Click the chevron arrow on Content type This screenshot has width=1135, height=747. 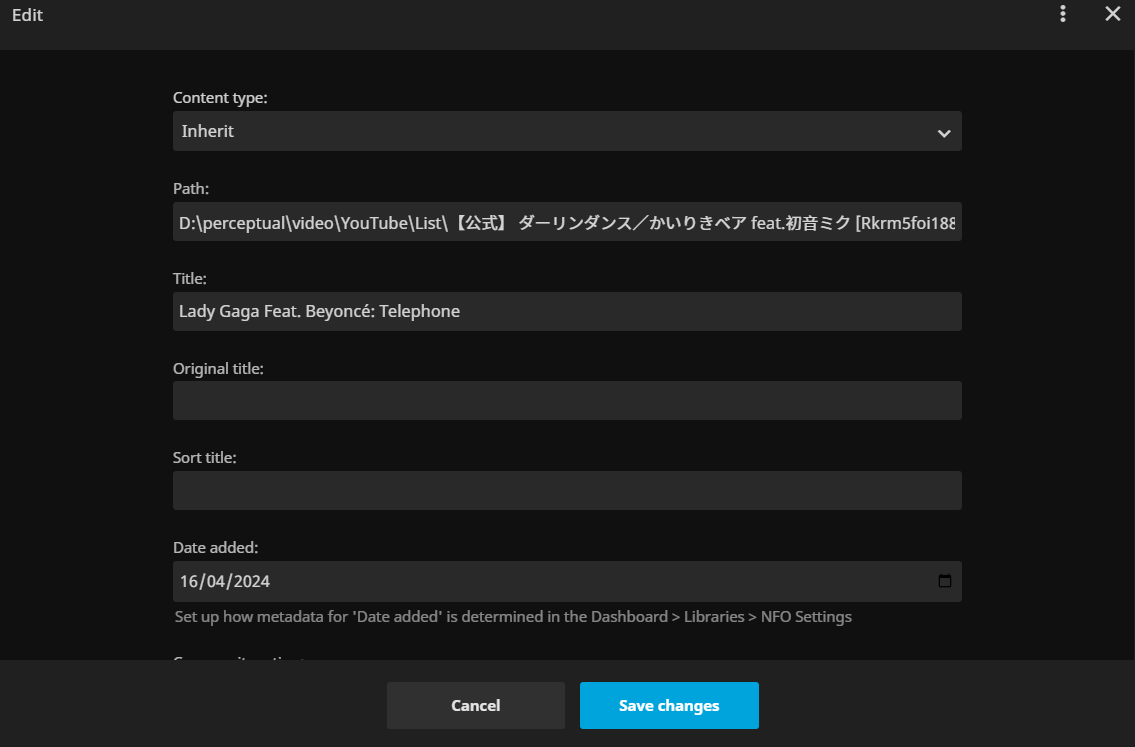tap(943, 133)
